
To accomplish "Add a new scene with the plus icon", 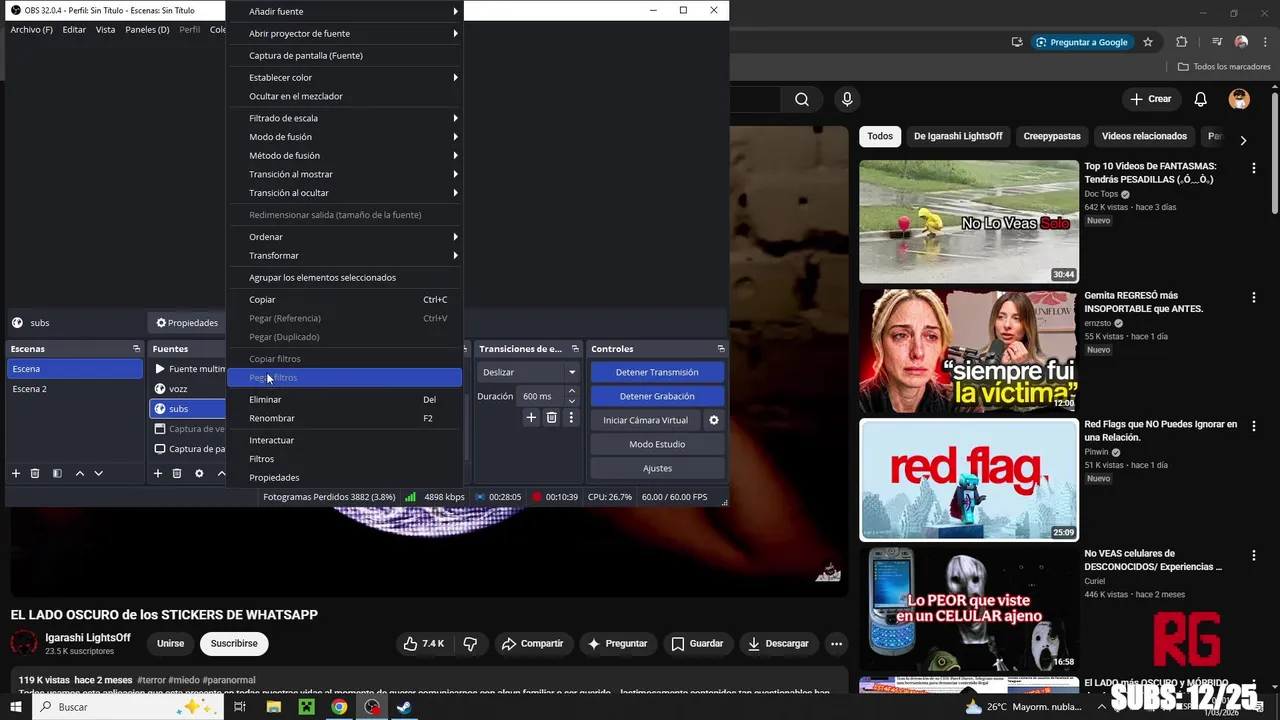I will pos(16,473).
